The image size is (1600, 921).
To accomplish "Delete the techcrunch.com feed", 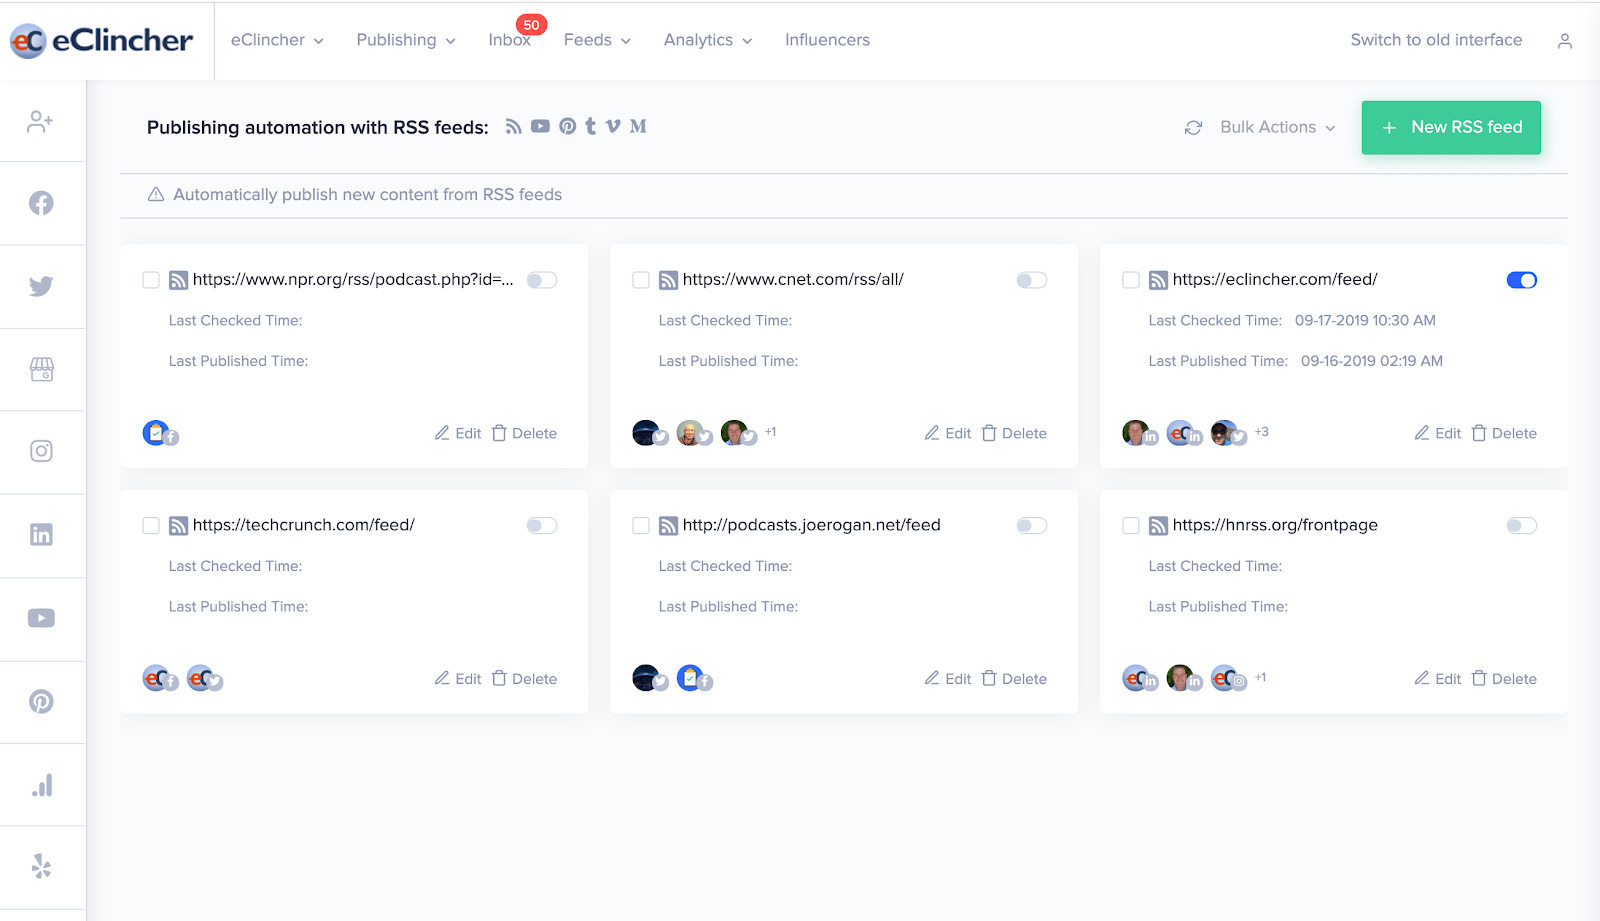I will point(524,678).
